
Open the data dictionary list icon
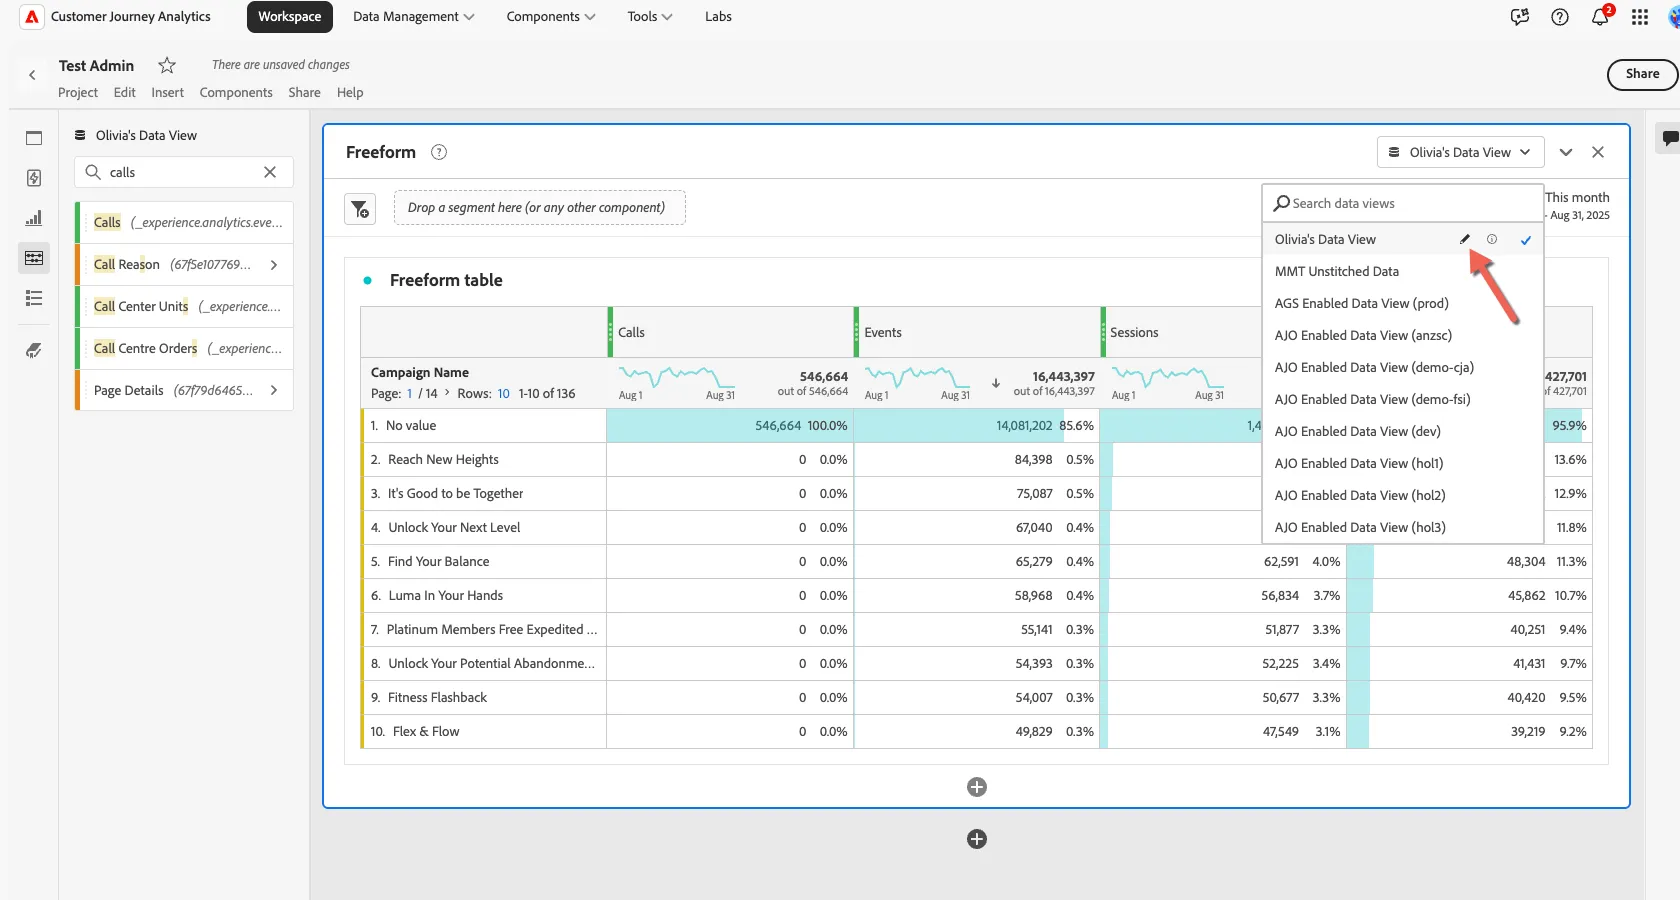34,298
